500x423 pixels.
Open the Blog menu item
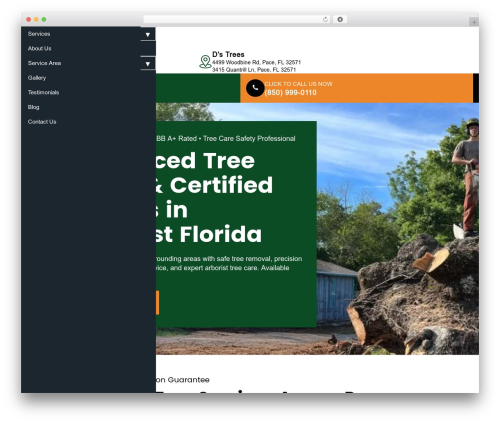34,107
